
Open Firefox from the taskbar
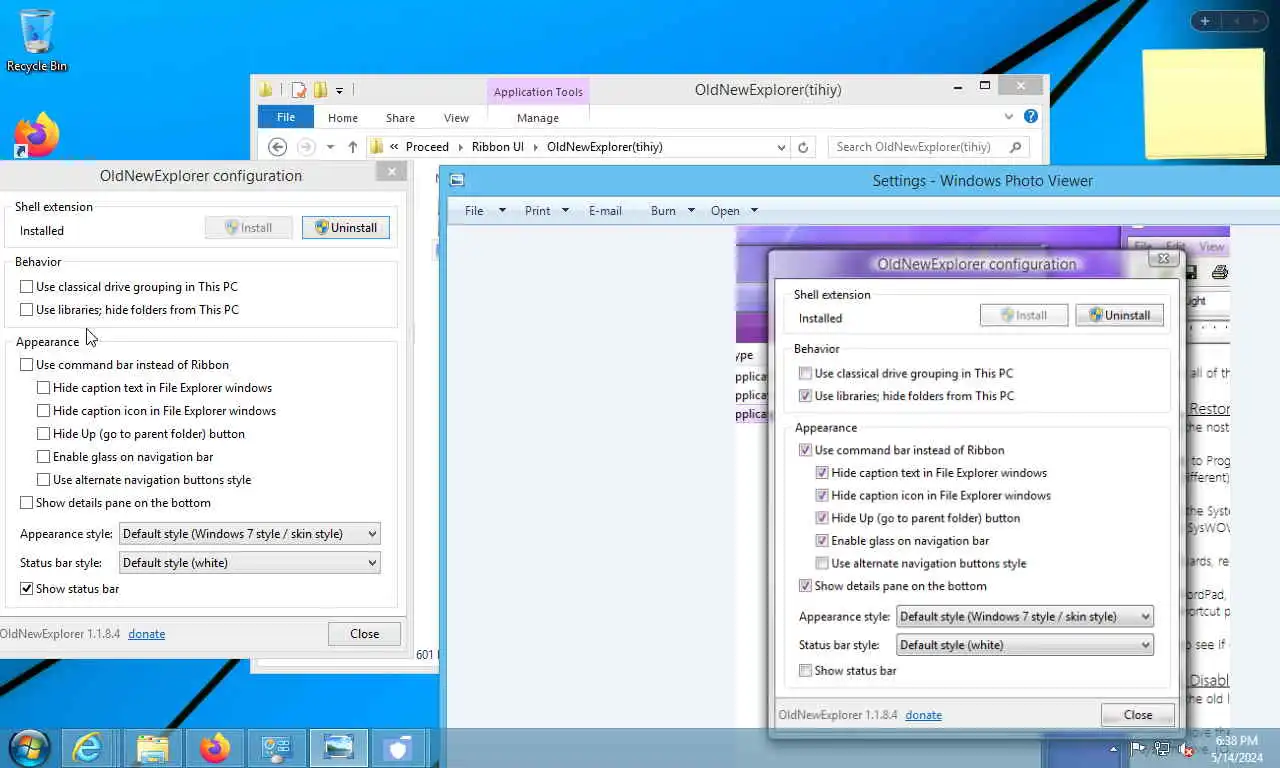(214, 748)
